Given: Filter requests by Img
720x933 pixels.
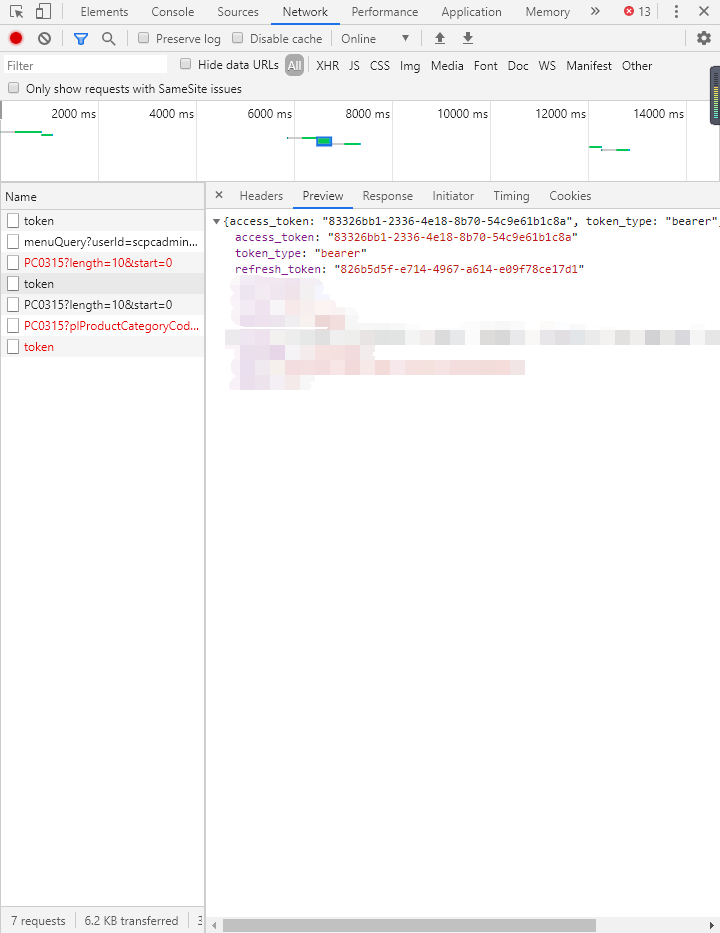Looking at the screenshot, I should (409, 65).
